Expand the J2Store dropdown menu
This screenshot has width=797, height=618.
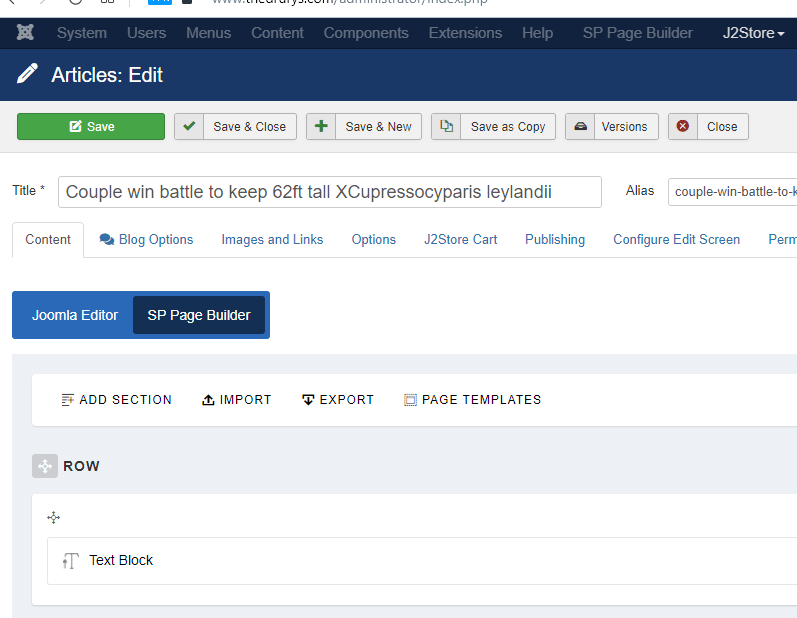coord(753,33)
